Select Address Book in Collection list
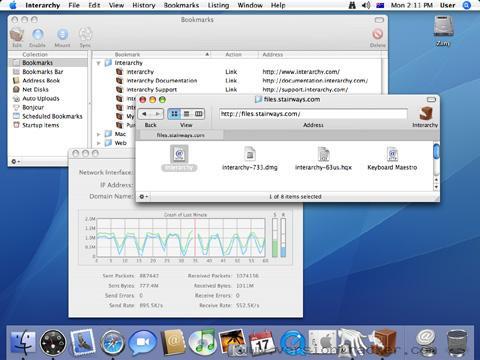Image resolution: width=480 pixels, height=360 pixels. click(48, 81)
